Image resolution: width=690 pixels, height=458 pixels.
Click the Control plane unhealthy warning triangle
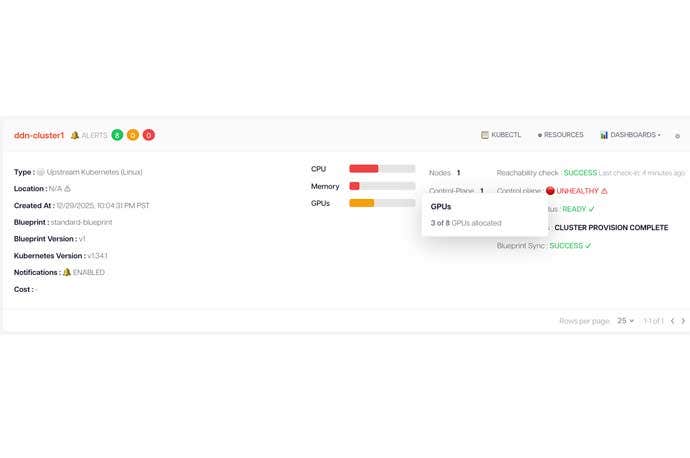604,190
